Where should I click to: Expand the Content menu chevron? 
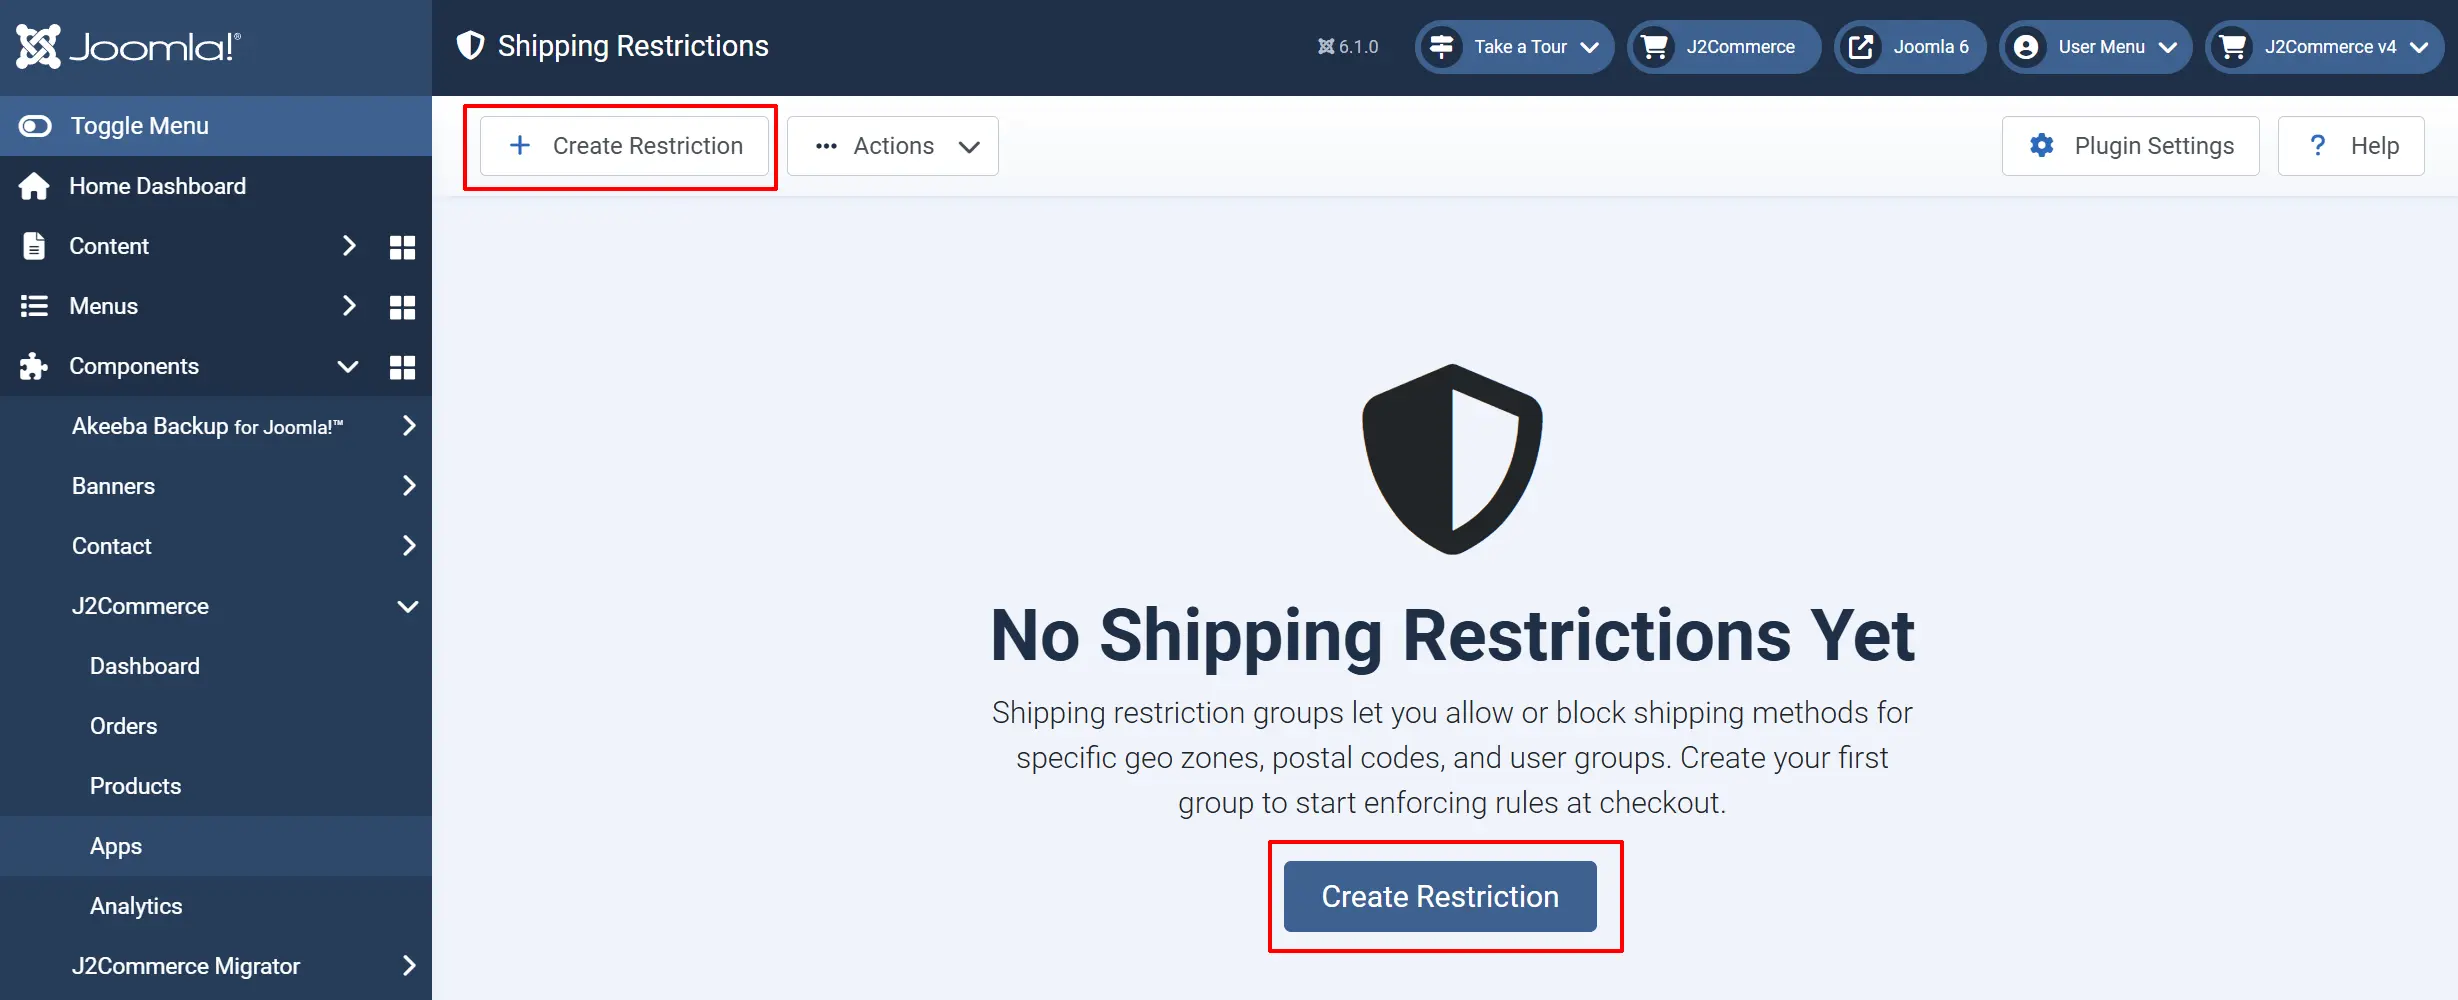349,246
